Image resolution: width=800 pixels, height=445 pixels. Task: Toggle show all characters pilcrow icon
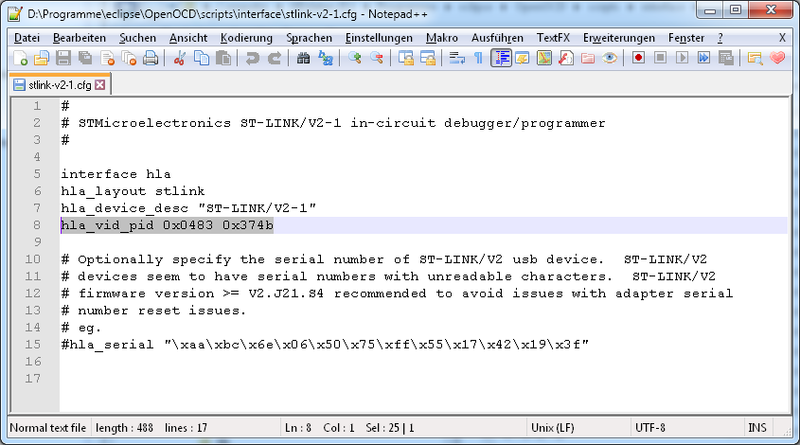coord(478,58)
